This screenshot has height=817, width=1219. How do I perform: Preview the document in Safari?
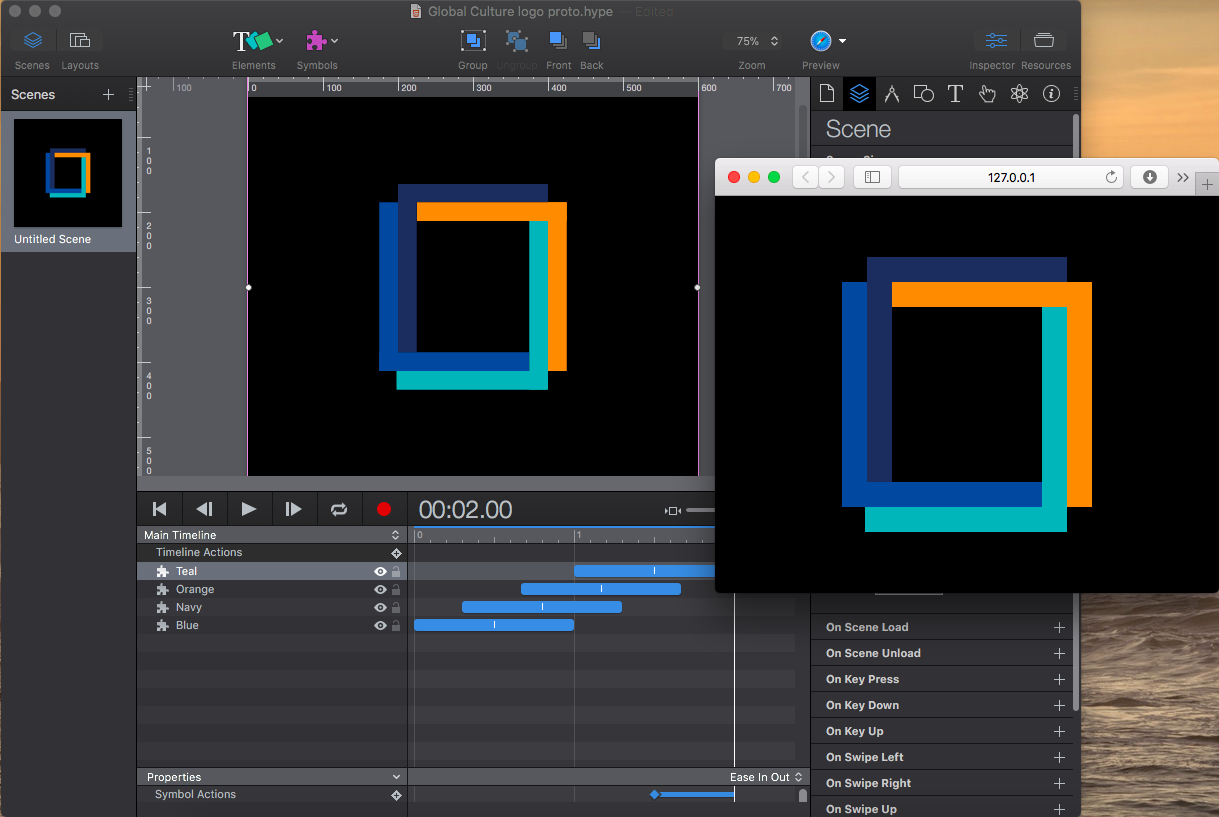pyautogui.click(x=821, y=41)
